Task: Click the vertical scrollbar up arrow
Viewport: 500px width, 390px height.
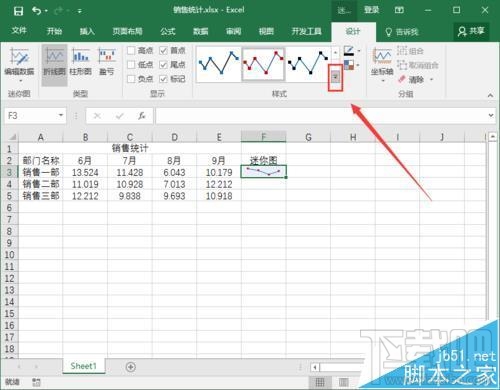Action: [493, 136]
